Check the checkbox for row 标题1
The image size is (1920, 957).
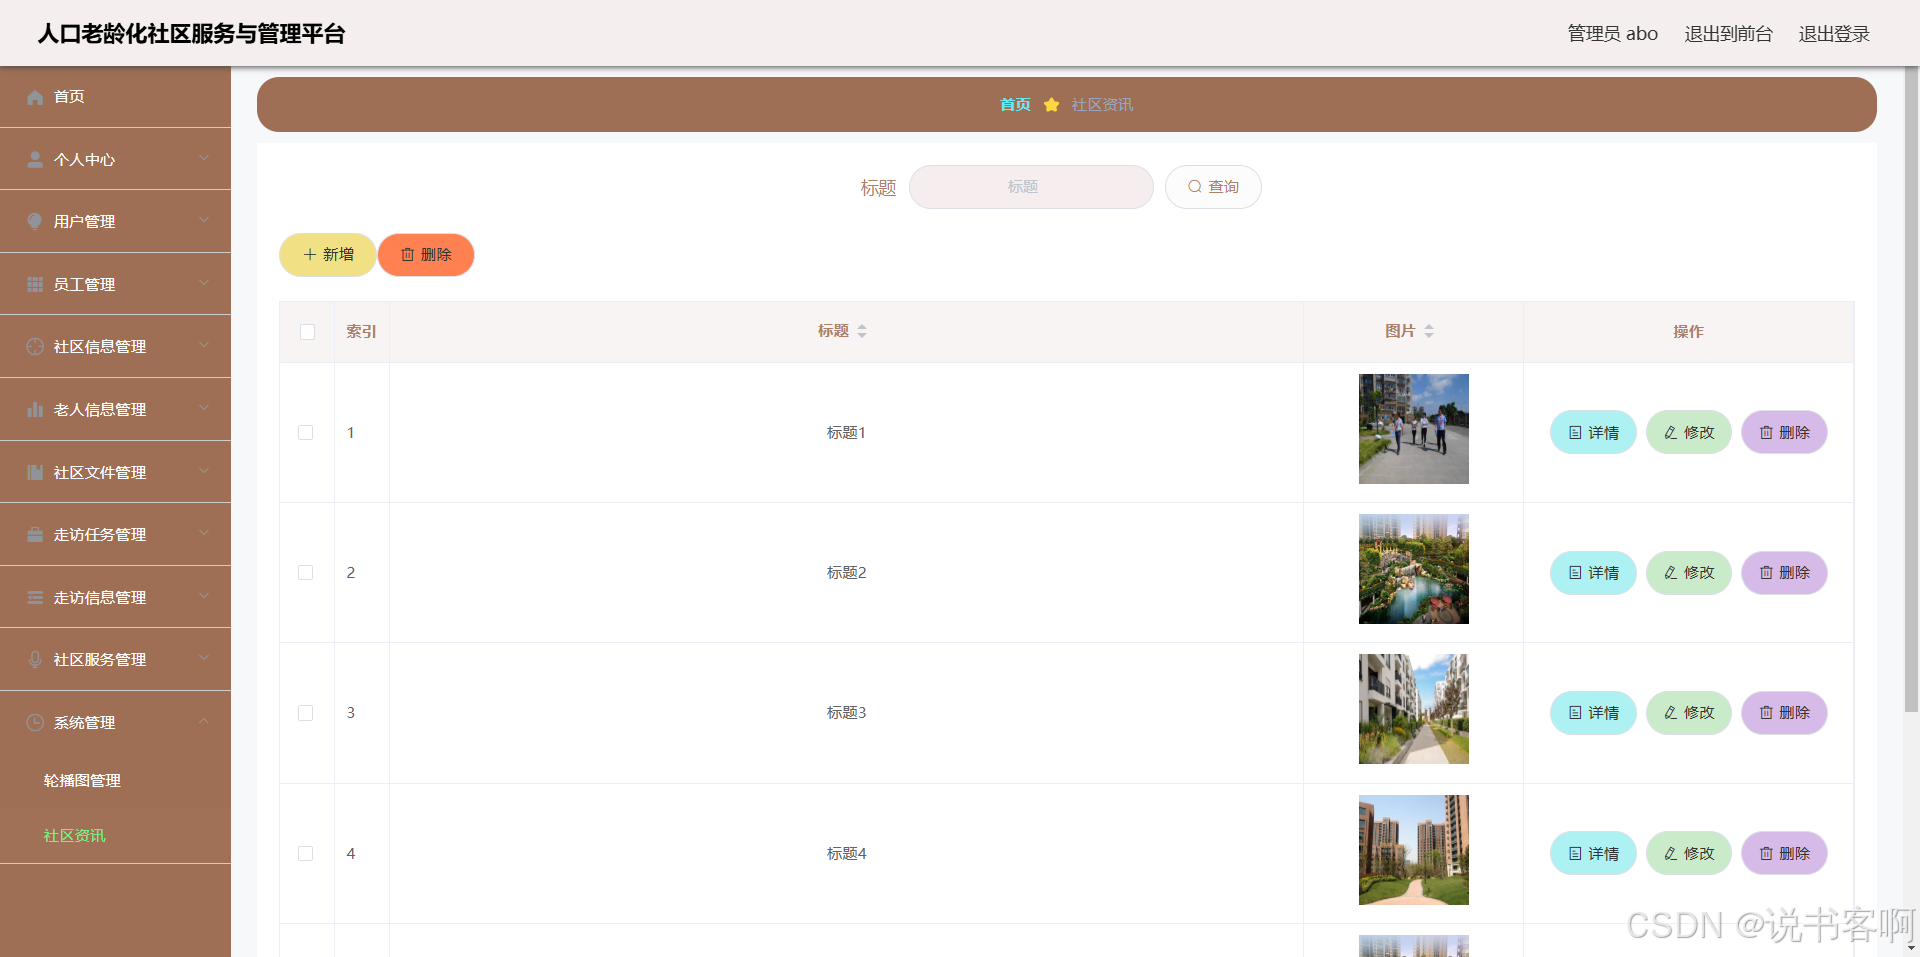pyautogui.click(x=306, y=433)
